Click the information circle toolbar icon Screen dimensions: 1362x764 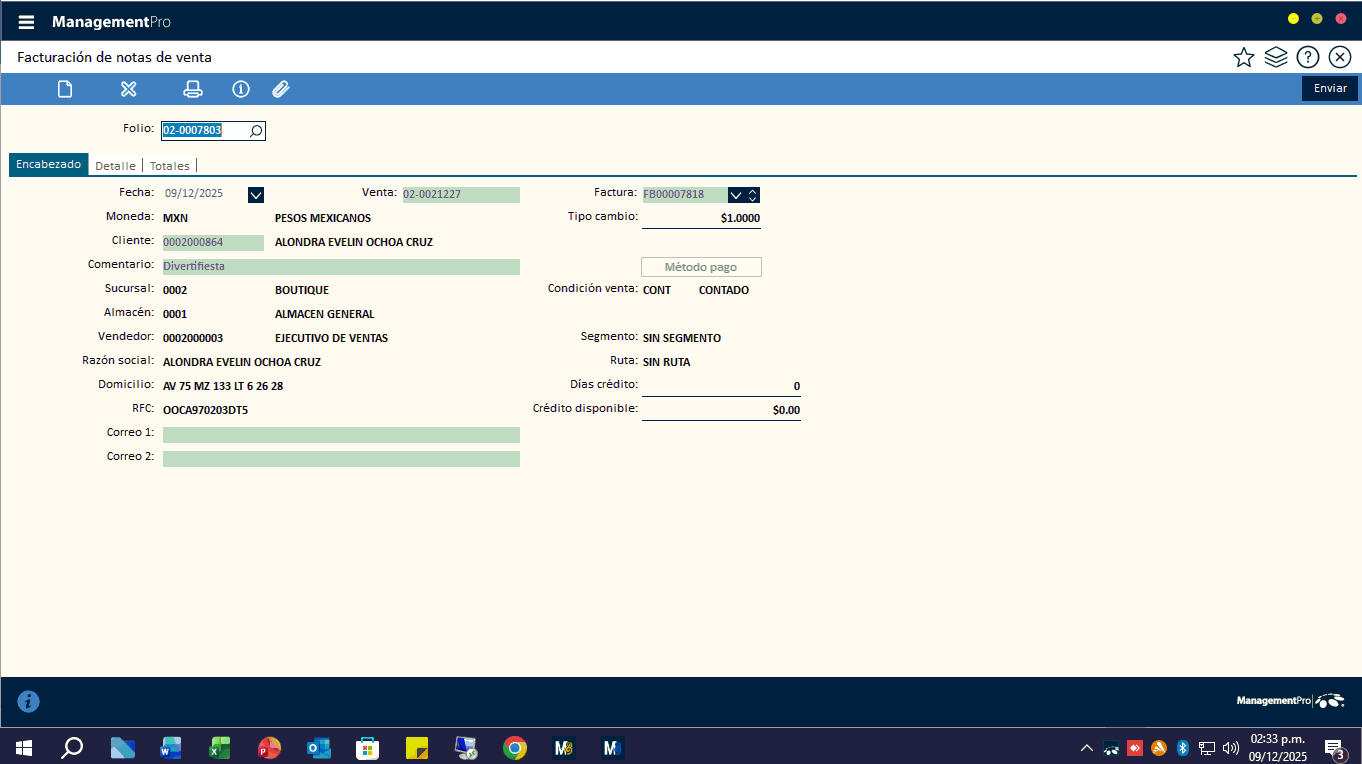[x=241, y=89]
